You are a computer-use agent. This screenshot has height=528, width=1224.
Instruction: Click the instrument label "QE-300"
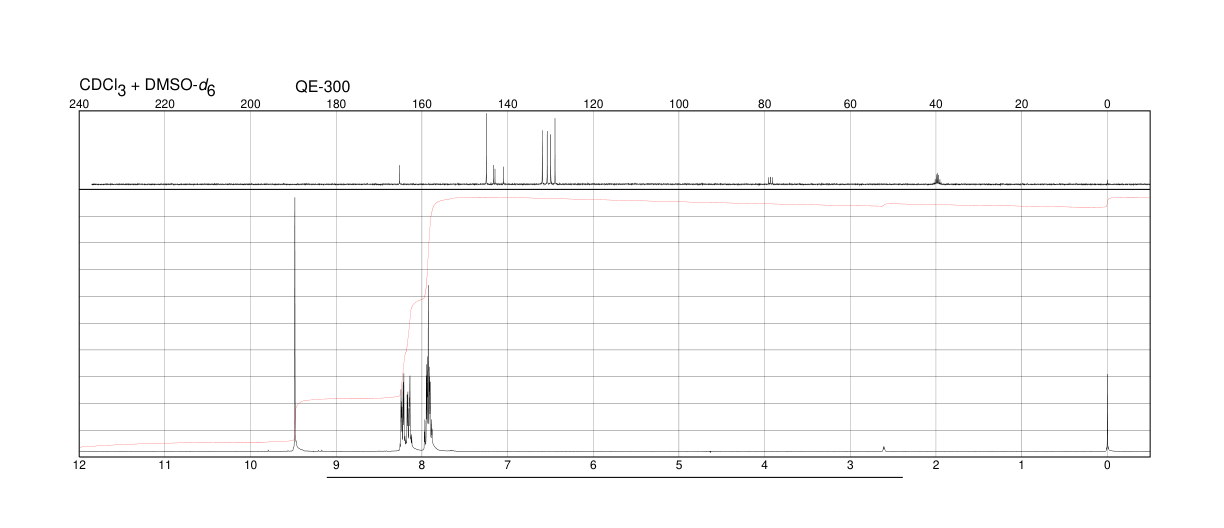click(x=323, y=88)
